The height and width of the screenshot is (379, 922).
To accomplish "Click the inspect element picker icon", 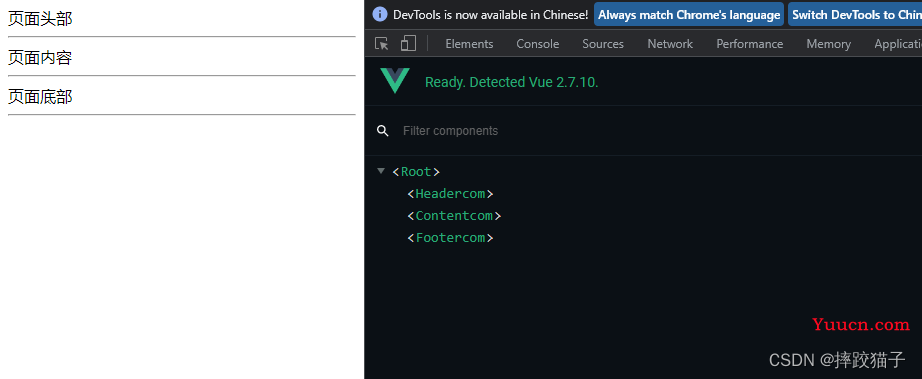I will 382,43.
